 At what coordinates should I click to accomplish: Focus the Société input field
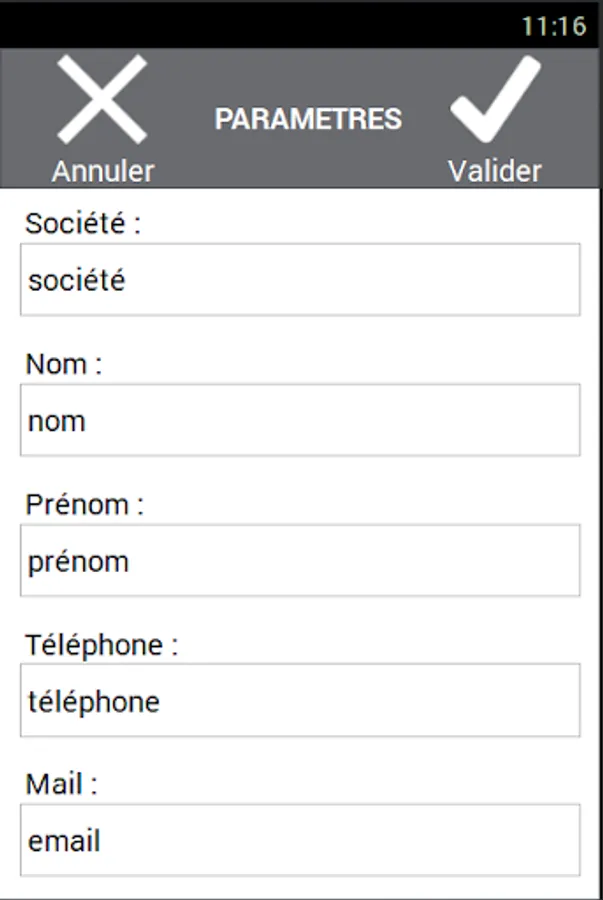click(x=300, y=280)
